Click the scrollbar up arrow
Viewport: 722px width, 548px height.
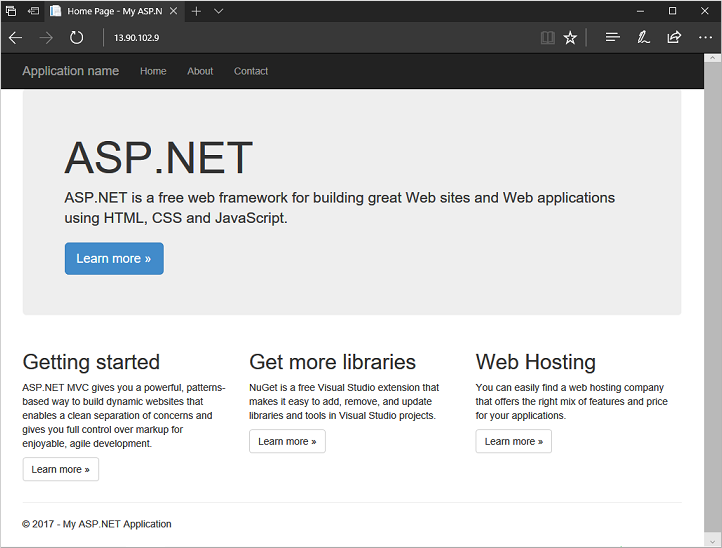coord(712,58)
